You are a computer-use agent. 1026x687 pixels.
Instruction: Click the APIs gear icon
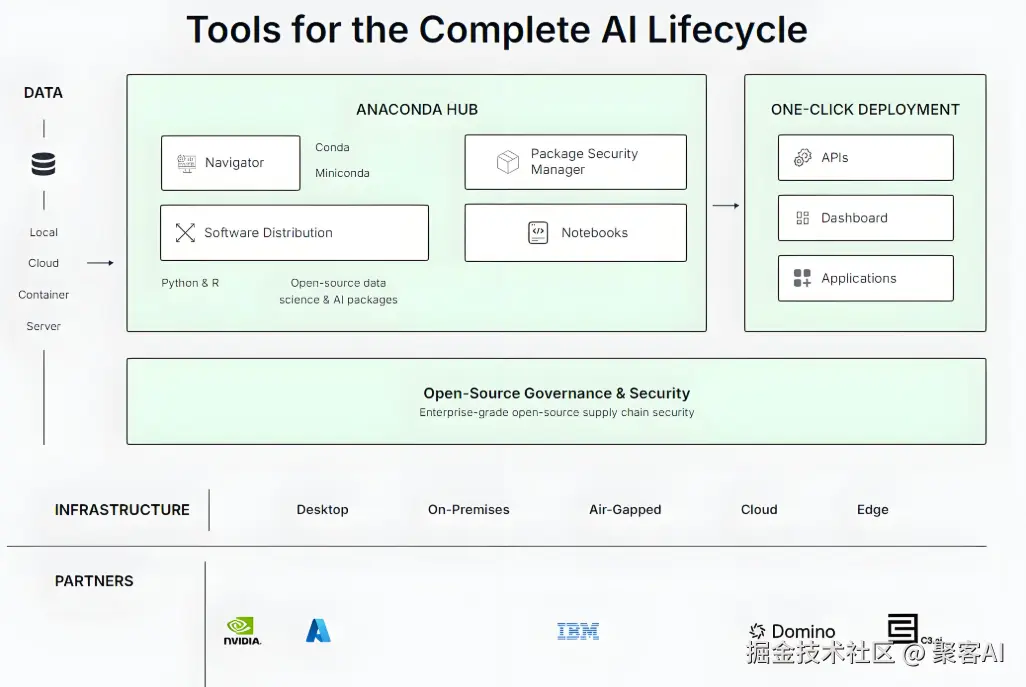click(802, 158)
